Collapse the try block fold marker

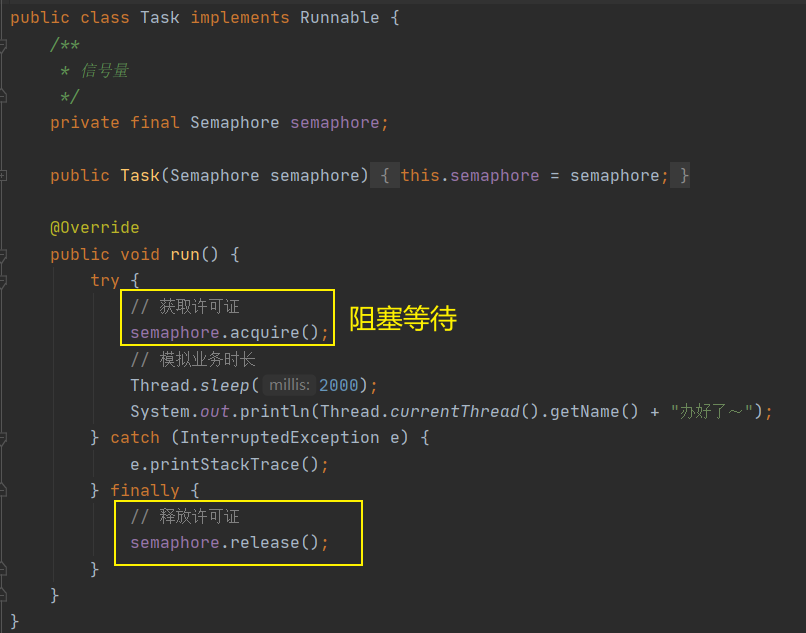tap(3, 281)
